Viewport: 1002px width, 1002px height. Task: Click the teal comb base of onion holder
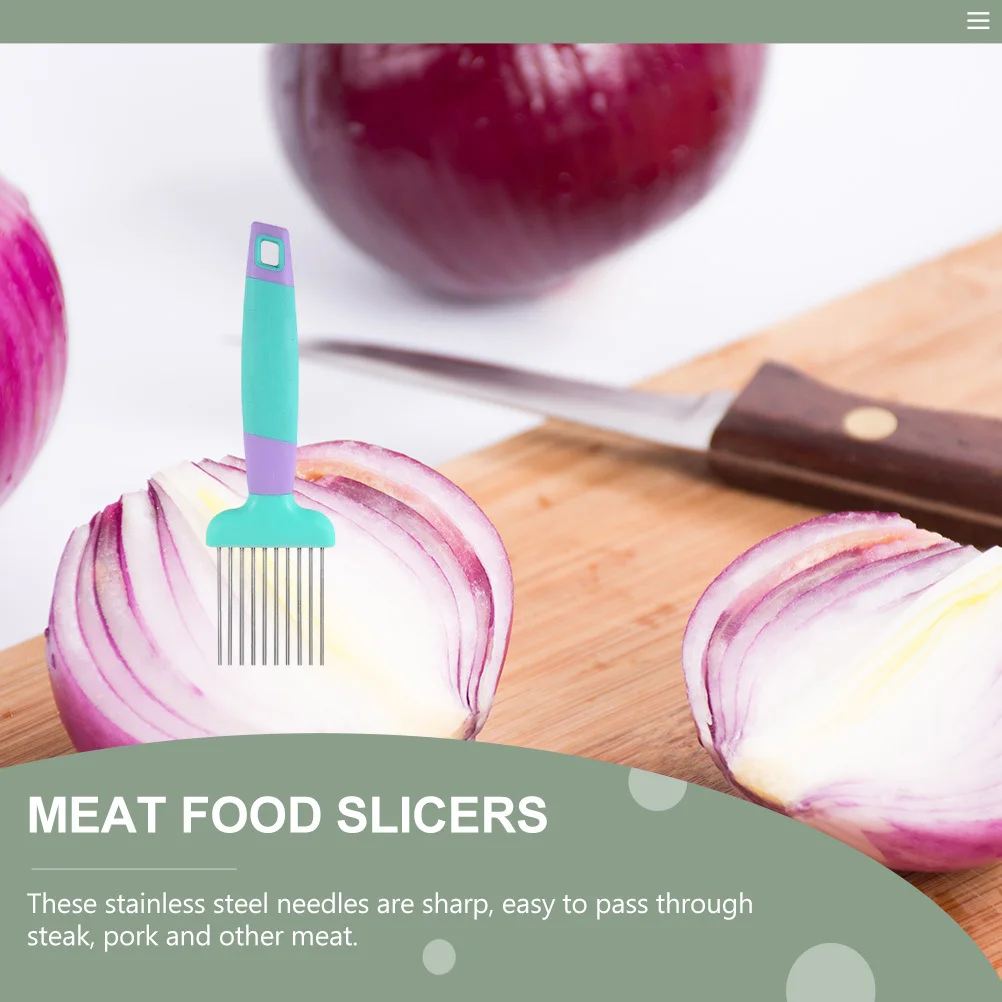pos(270,522)
